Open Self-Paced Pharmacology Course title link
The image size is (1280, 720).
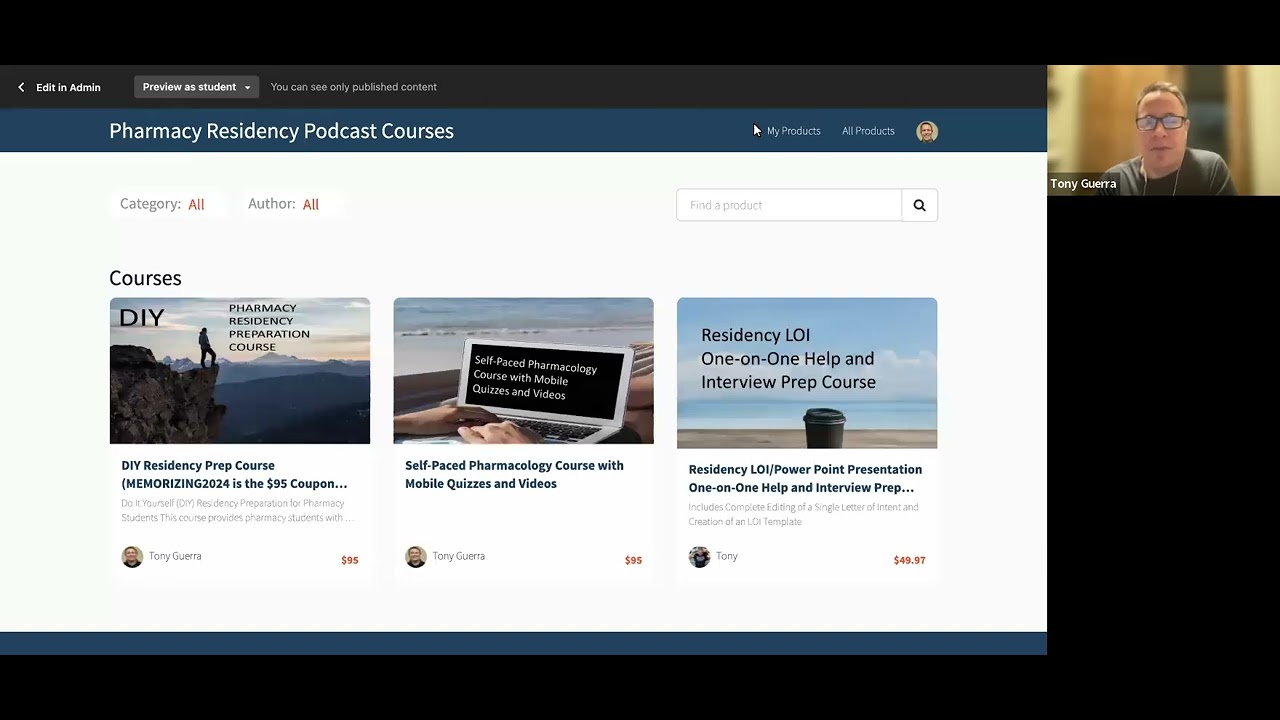pyautogui.click(x=514, y=474)
